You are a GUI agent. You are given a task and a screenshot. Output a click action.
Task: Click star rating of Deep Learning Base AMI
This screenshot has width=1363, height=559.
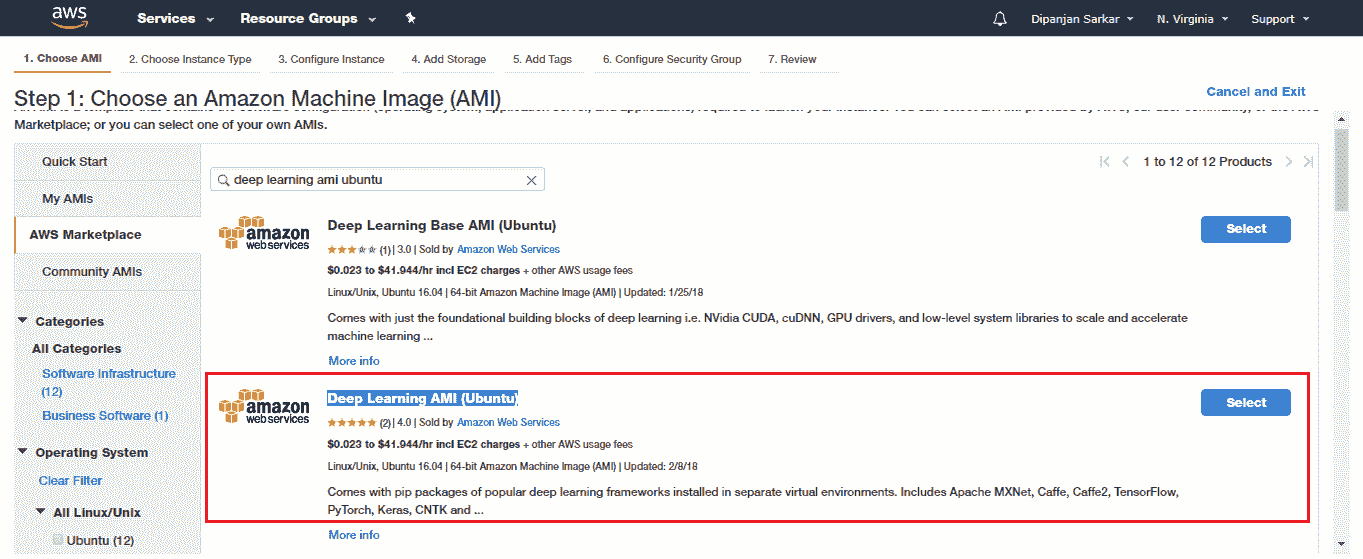pyautogui.click(x=352, y=250)
